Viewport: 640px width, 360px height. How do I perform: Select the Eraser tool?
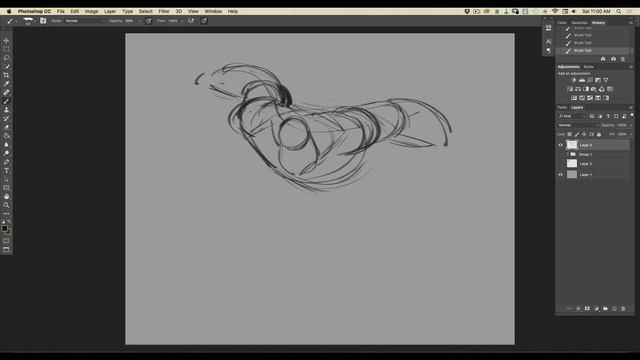click(x=6, y=127)
